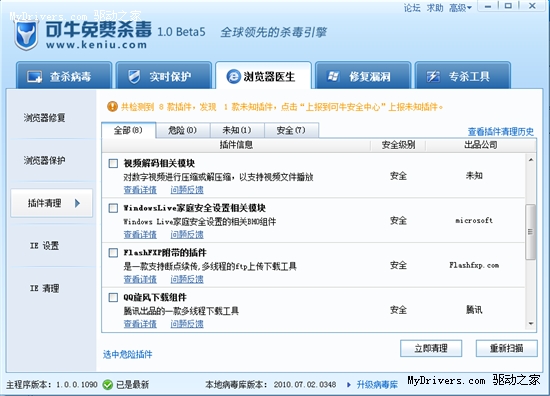Screen dimensions: 550x396
Task: Click the green checkmark 已是最新 icon
Action: [x=108, y=385]
